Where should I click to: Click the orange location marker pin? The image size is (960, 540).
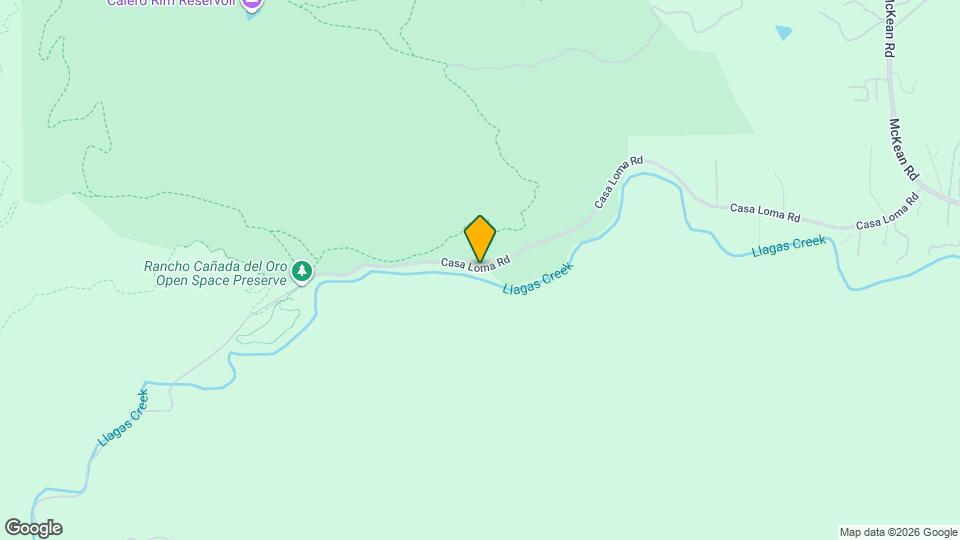coord(480,239)
